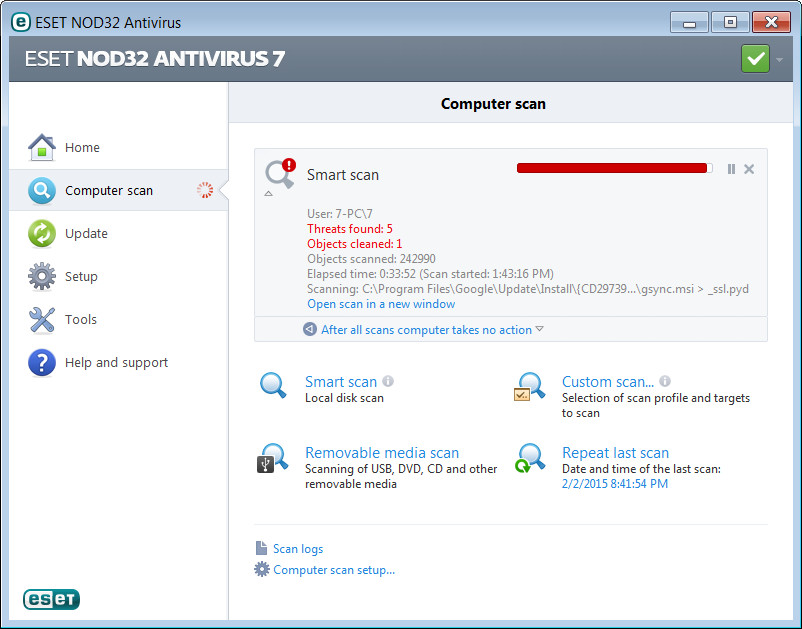This screenshot has height=629, width=802.
Task: Click the red scan progress bar
Action: 615,168
